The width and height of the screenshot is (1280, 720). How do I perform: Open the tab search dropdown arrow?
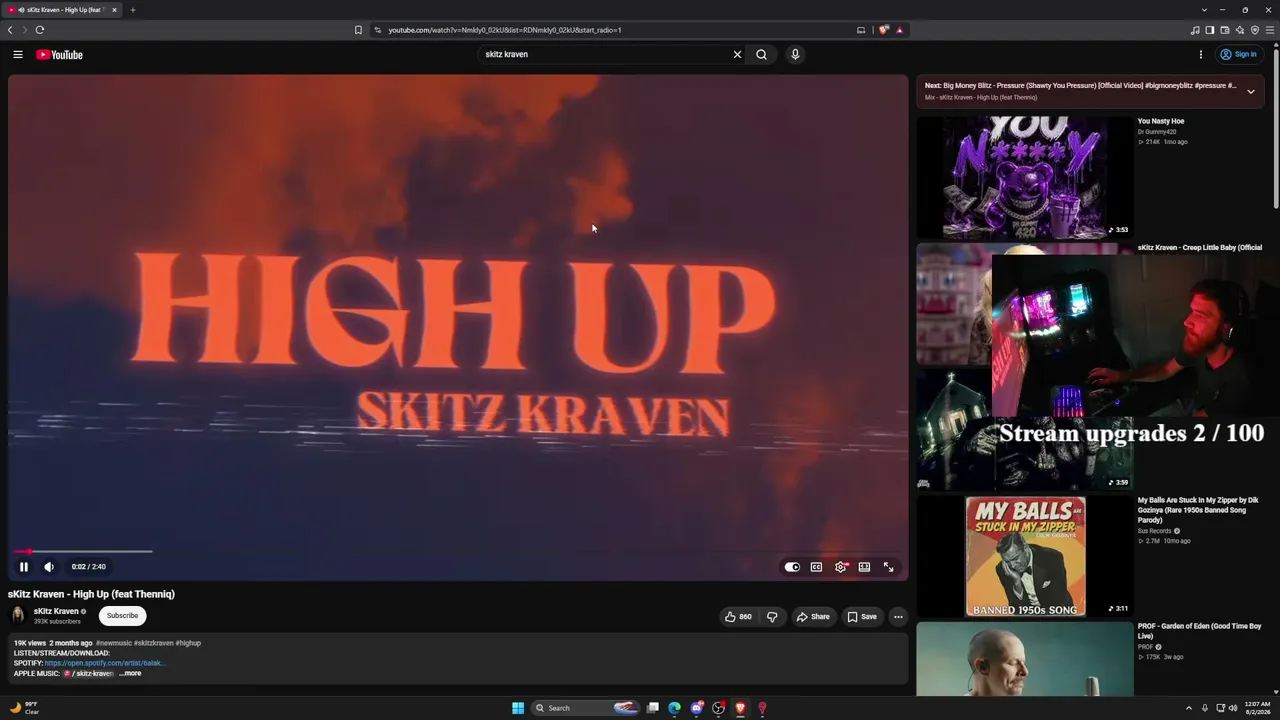[x=1204, y=10]
